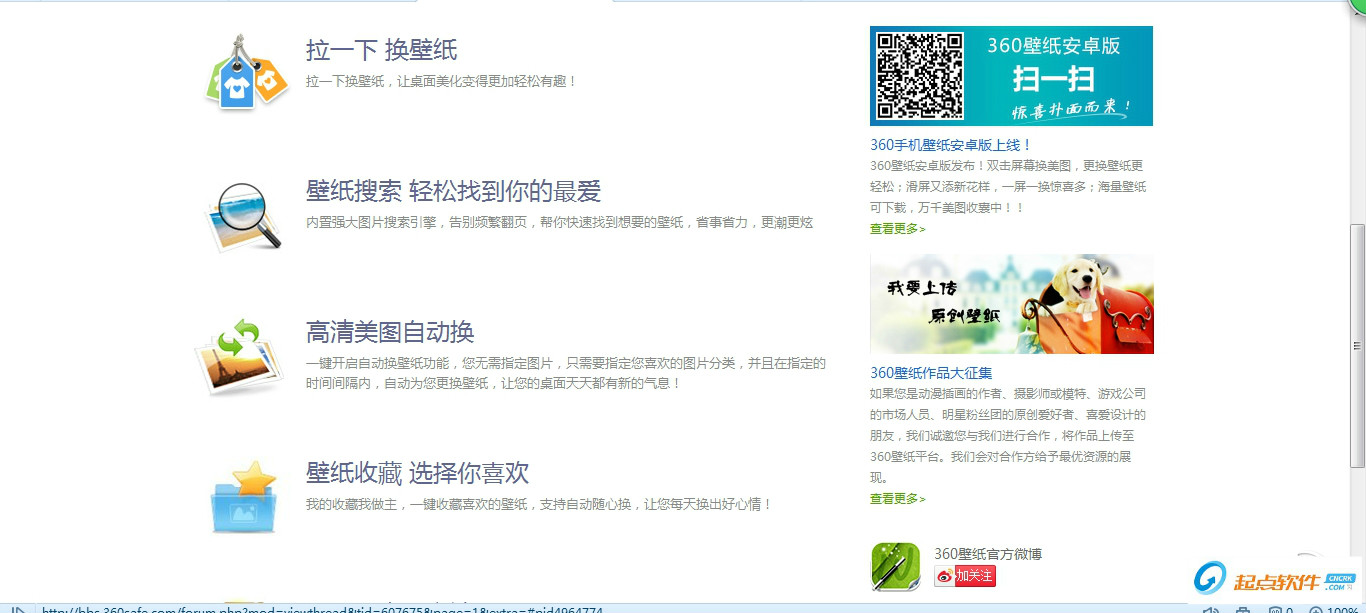Click the green 360壁纸 app icon
This screenshot has height=613, width=1366.
[895, 566]
